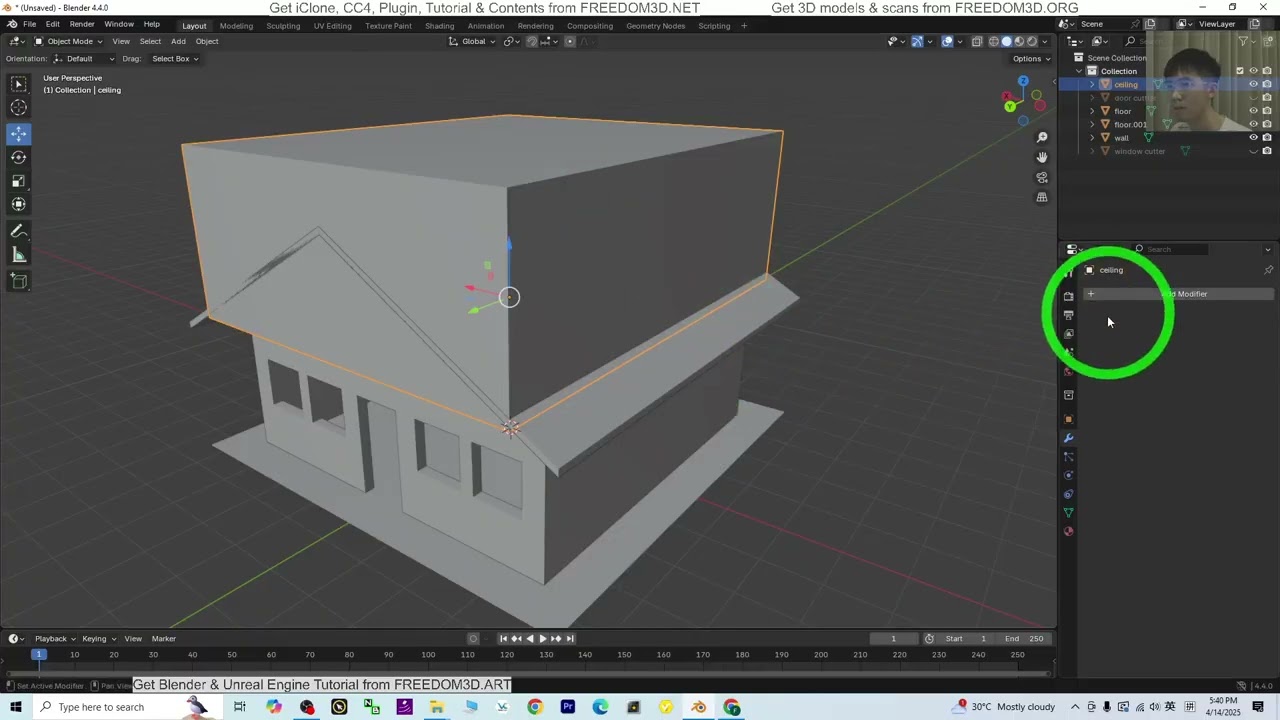Switch to UV Editing workspace tab
The height and width of the screenshot is (720, 1280).
tap(332, 26)
